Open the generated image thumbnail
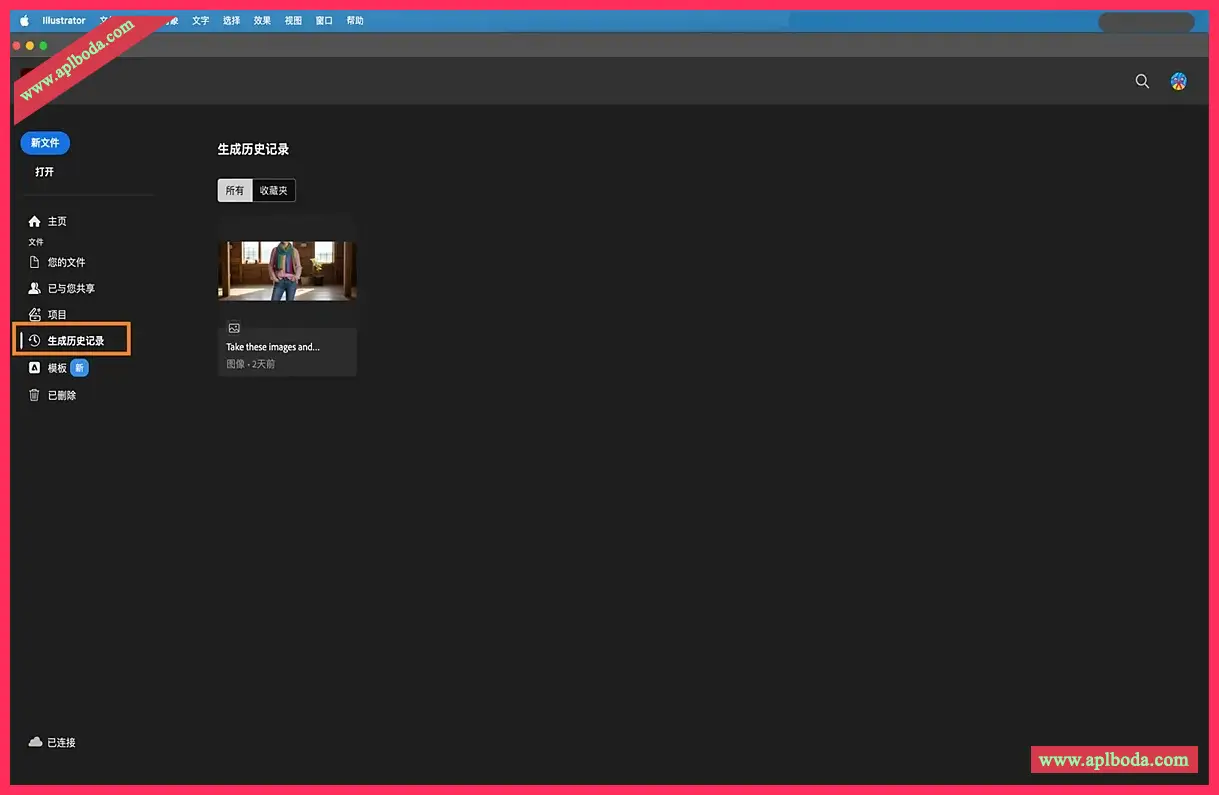The image size is (1219, 795). coord(287,270)
